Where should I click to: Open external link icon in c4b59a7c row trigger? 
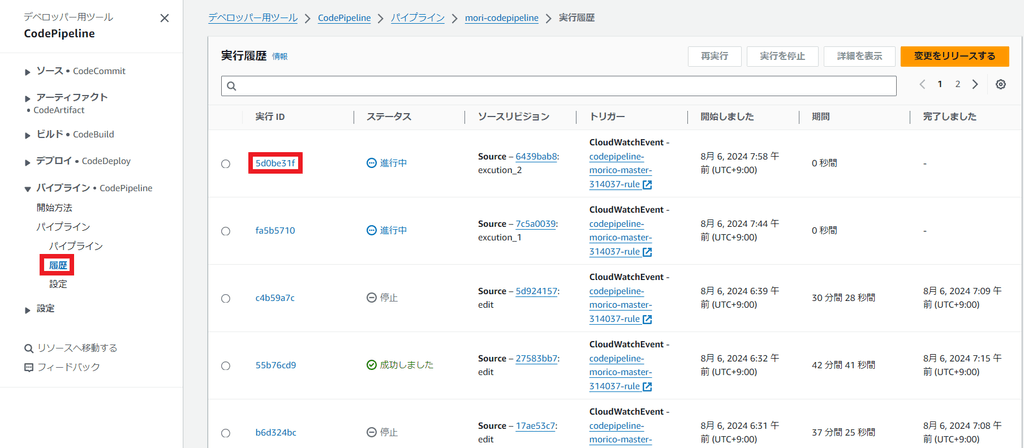[647, 319]
